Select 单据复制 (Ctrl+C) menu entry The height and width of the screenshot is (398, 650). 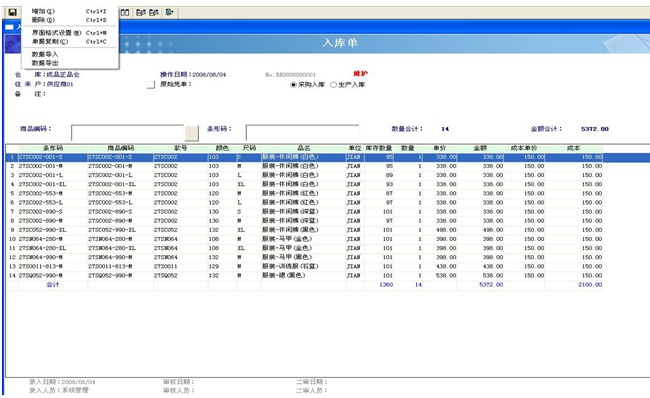[70, 41]
